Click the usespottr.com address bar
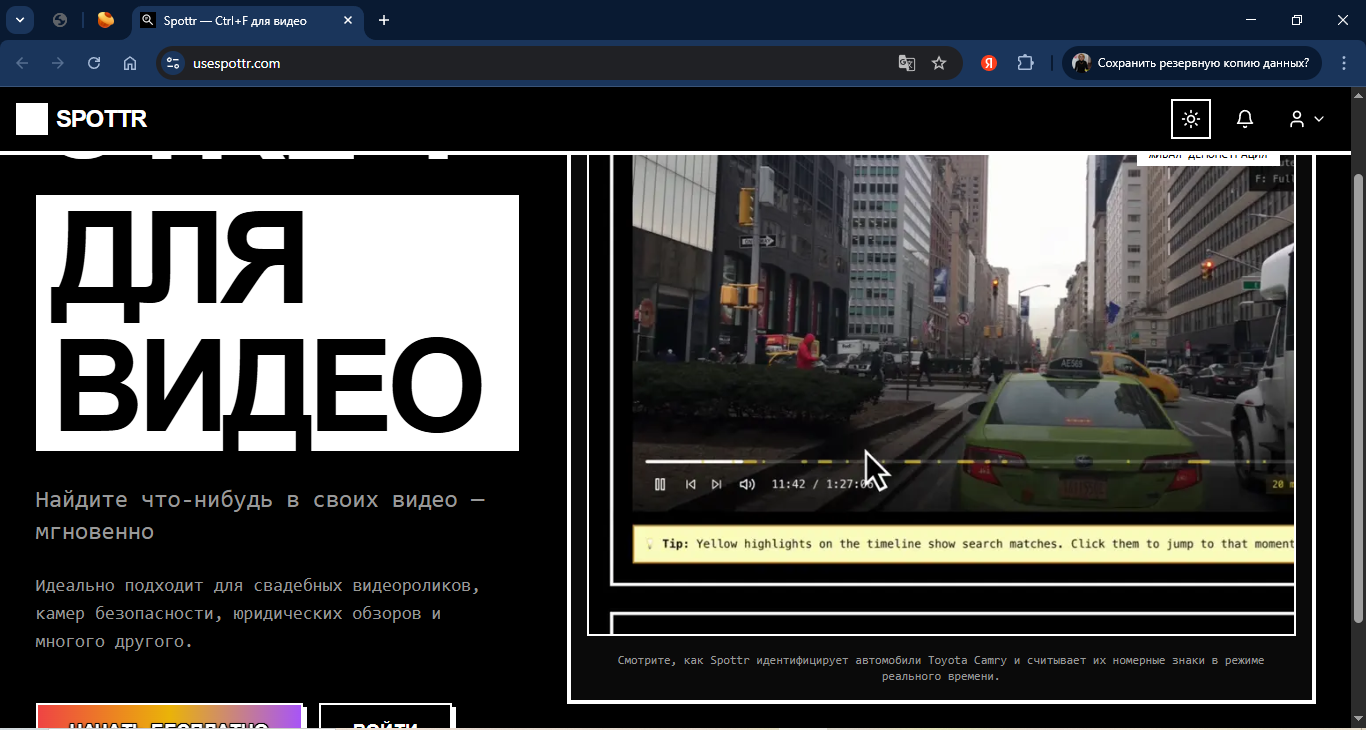The height and width of the screenshot is (730, 1366). [500, 63]
